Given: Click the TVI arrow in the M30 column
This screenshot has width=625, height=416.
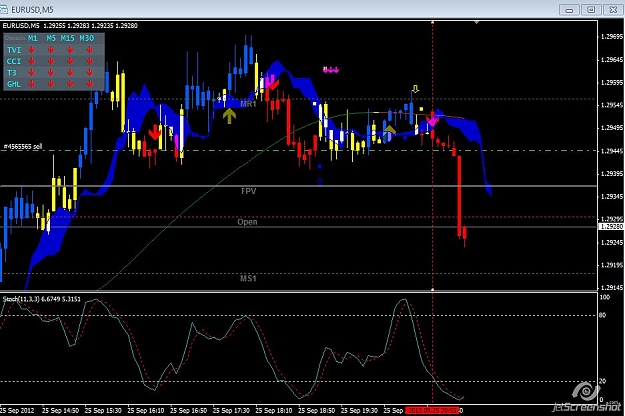Looking at the screenshot, I should point(90,50).
